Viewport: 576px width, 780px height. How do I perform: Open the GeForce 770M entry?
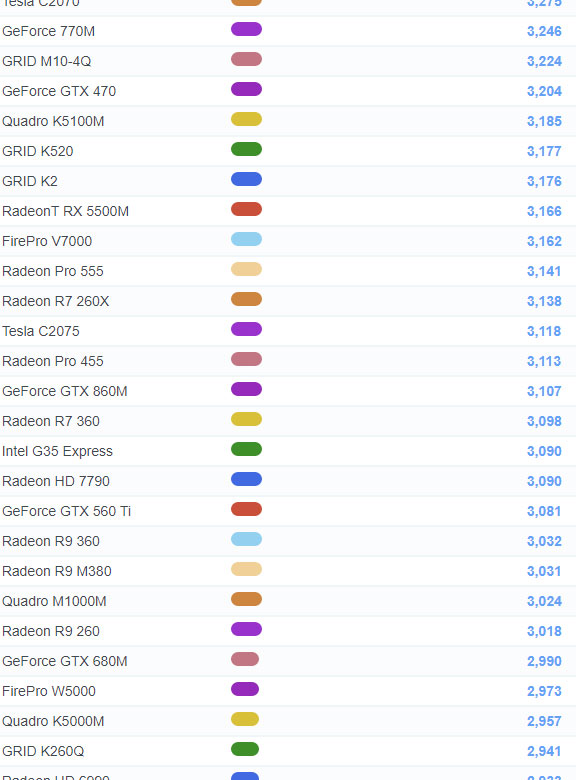(x=49, y=31)
